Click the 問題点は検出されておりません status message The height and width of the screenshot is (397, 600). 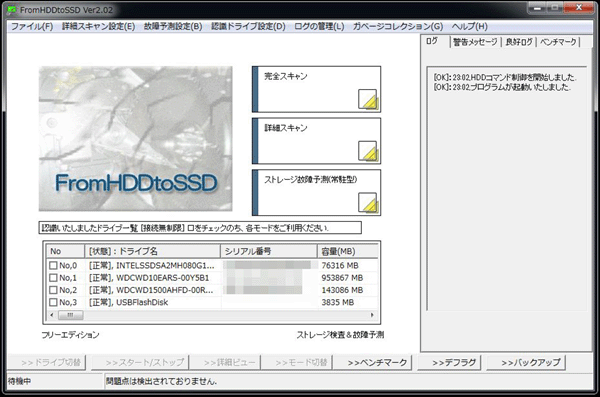pyautogui.click(x=161, y=381)
